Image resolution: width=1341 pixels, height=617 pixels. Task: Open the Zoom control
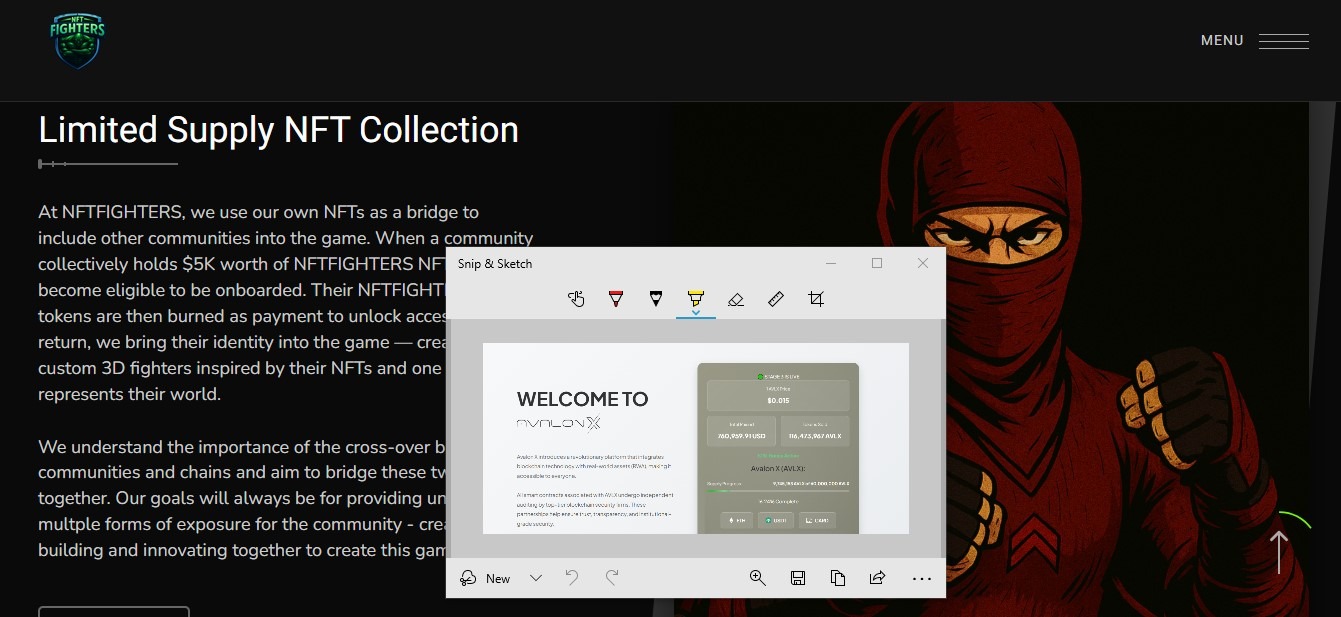click(758, 578)
